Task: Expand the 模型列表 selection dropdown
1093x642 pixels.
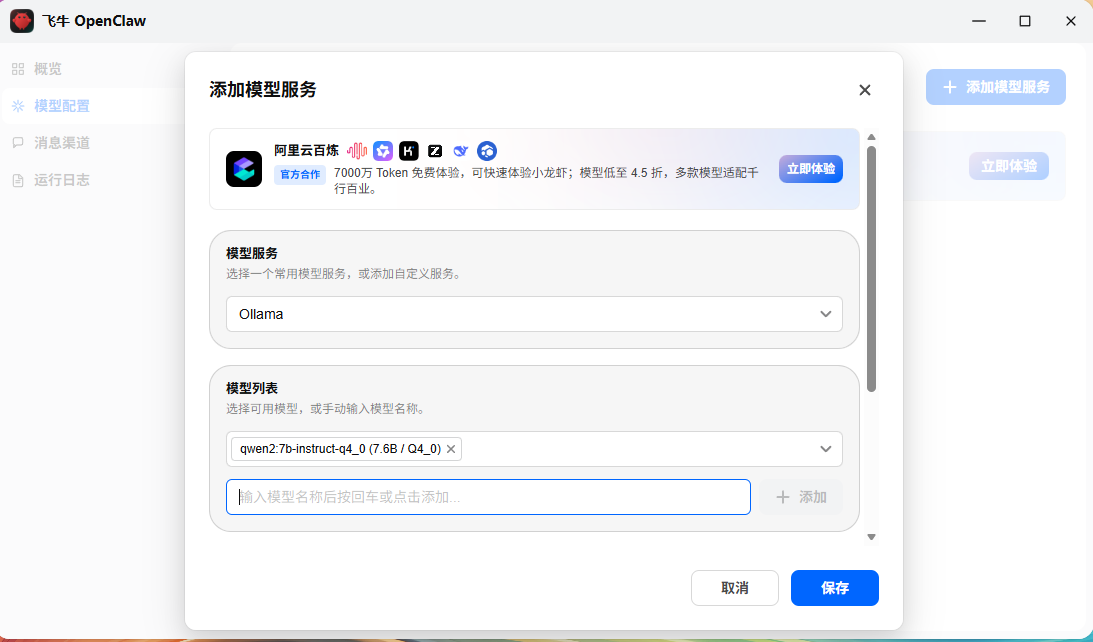Action: coord(826,449)
